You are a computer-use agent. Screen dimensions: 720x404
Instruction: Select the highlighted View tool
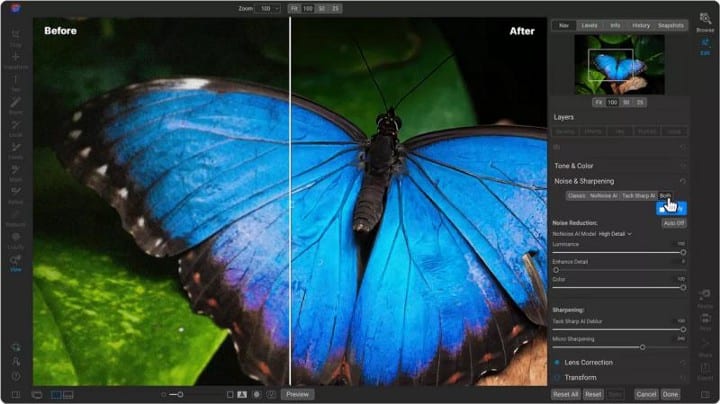[16, 263]
